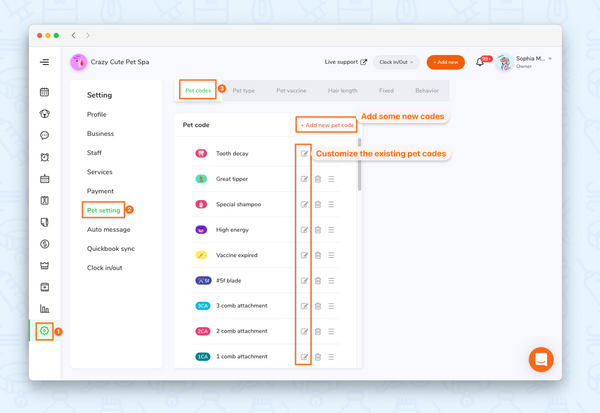
Task: Switch to the Hair length tab
Action: 341,91
